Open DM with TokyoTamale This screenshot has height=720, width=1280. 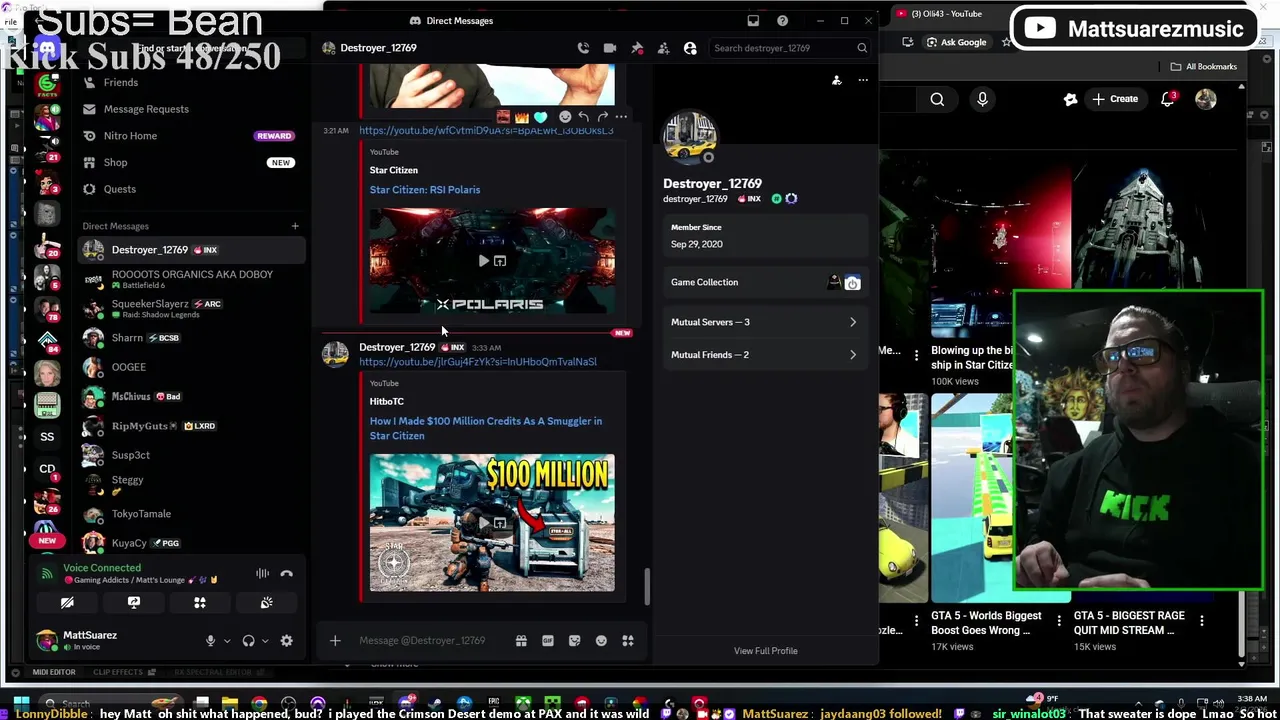point(190,514)
